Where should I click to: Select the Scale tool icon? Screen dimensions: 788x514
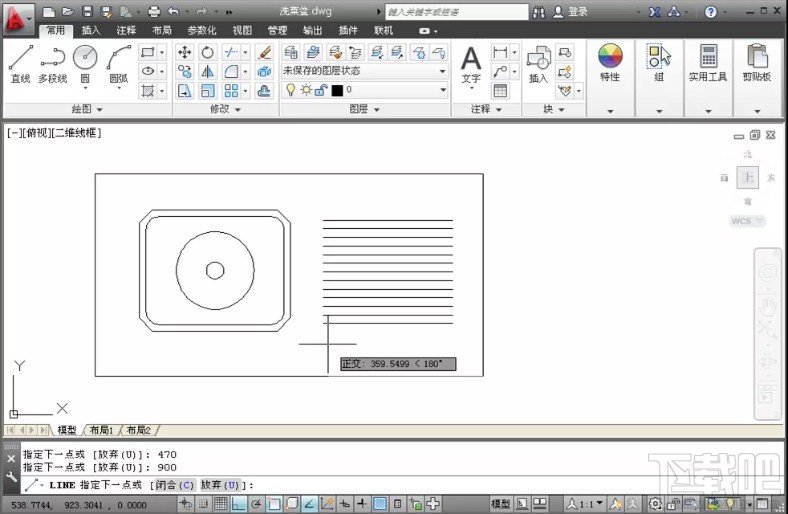point(208,91)
